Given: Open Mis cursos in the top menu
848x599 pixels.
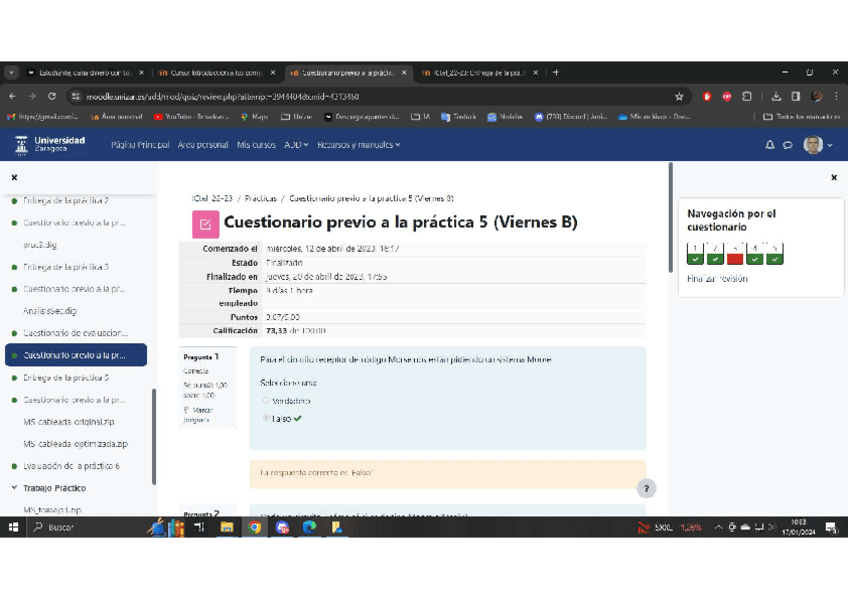Looking at the screenshot, I should click(x=256, y=145).
